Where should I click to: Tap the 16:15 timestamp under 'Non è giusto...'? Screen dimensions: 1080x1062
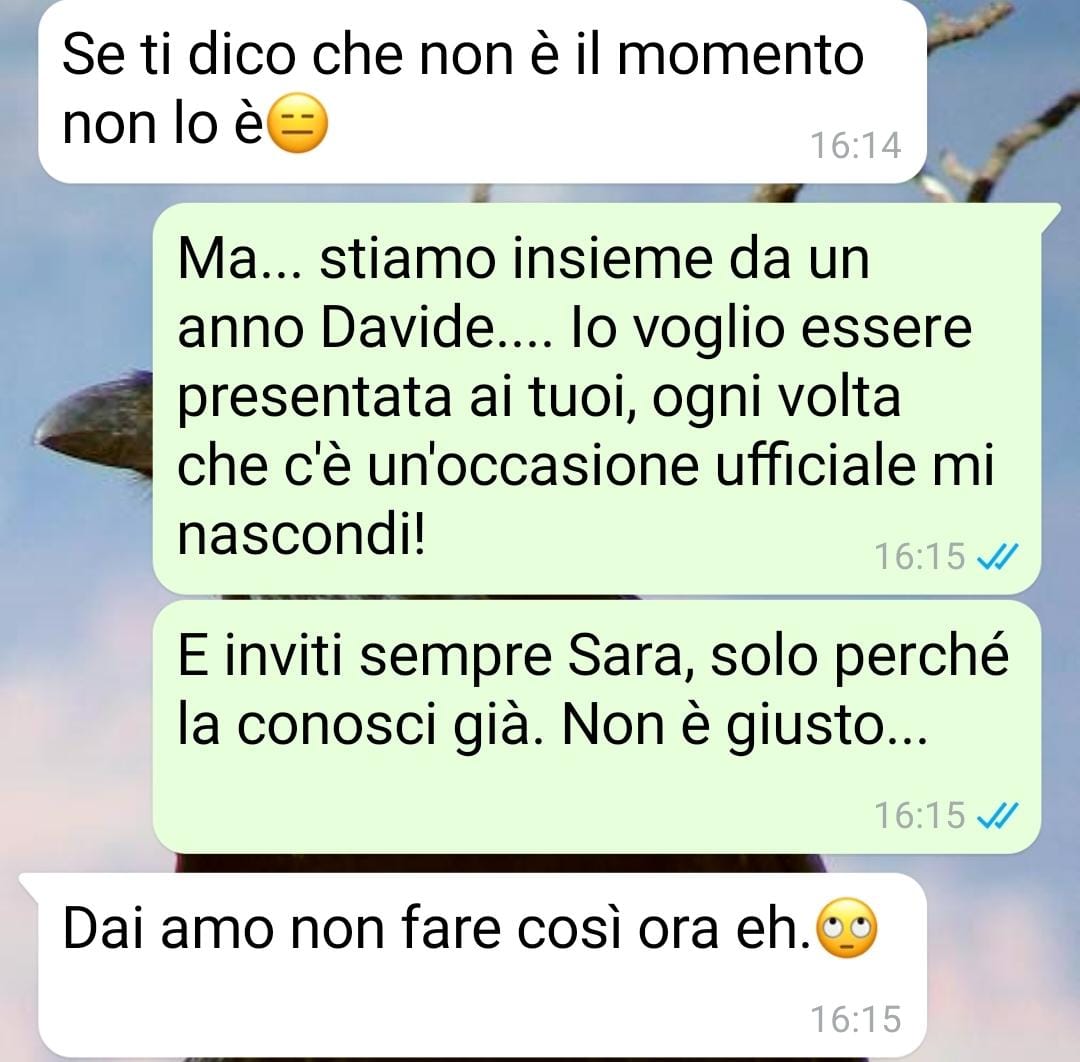[x=920, y=815]
